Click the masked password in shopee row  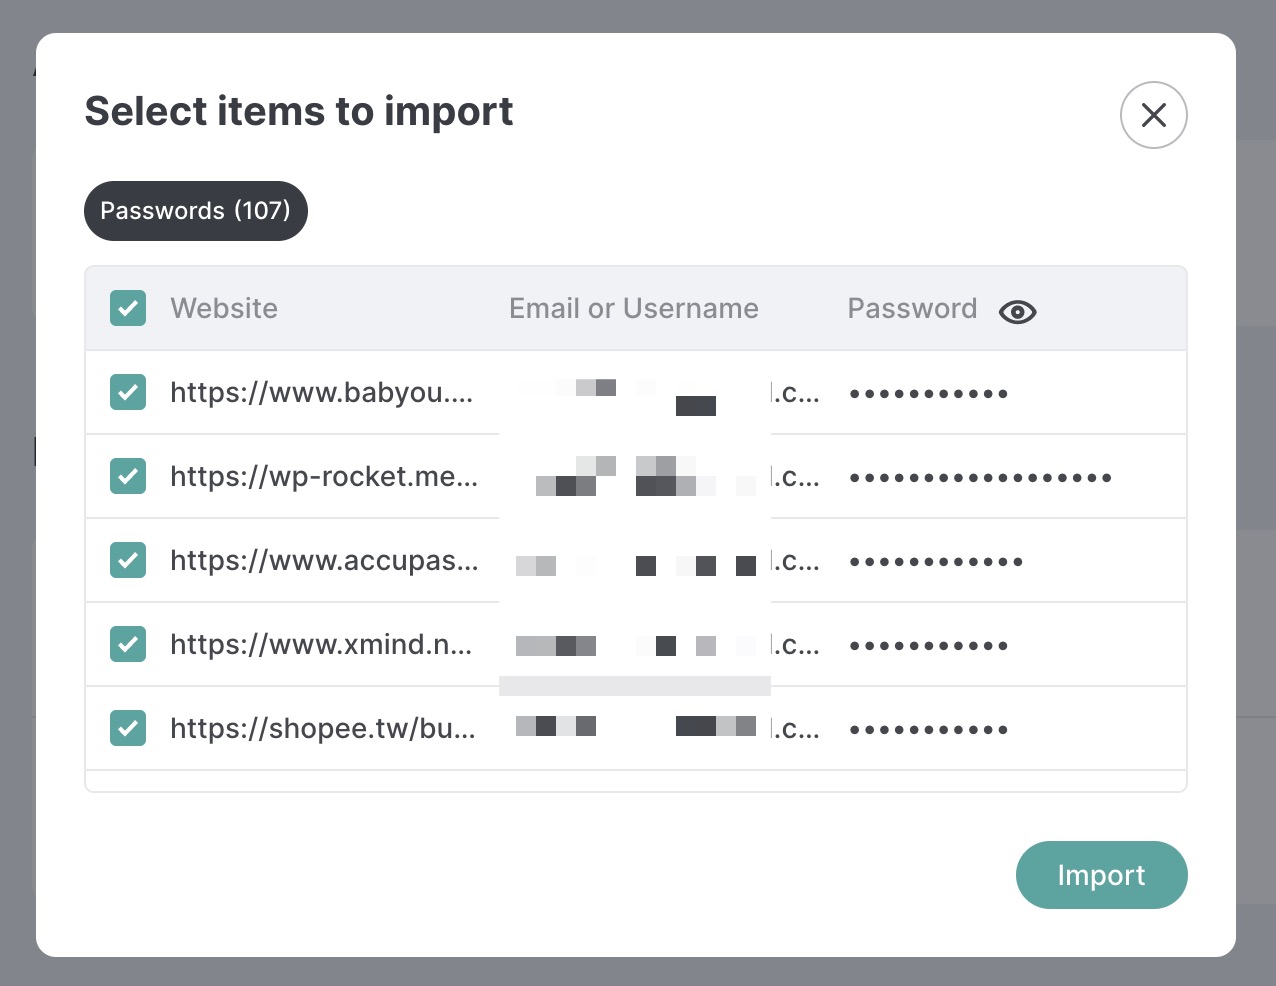point(928,729)
